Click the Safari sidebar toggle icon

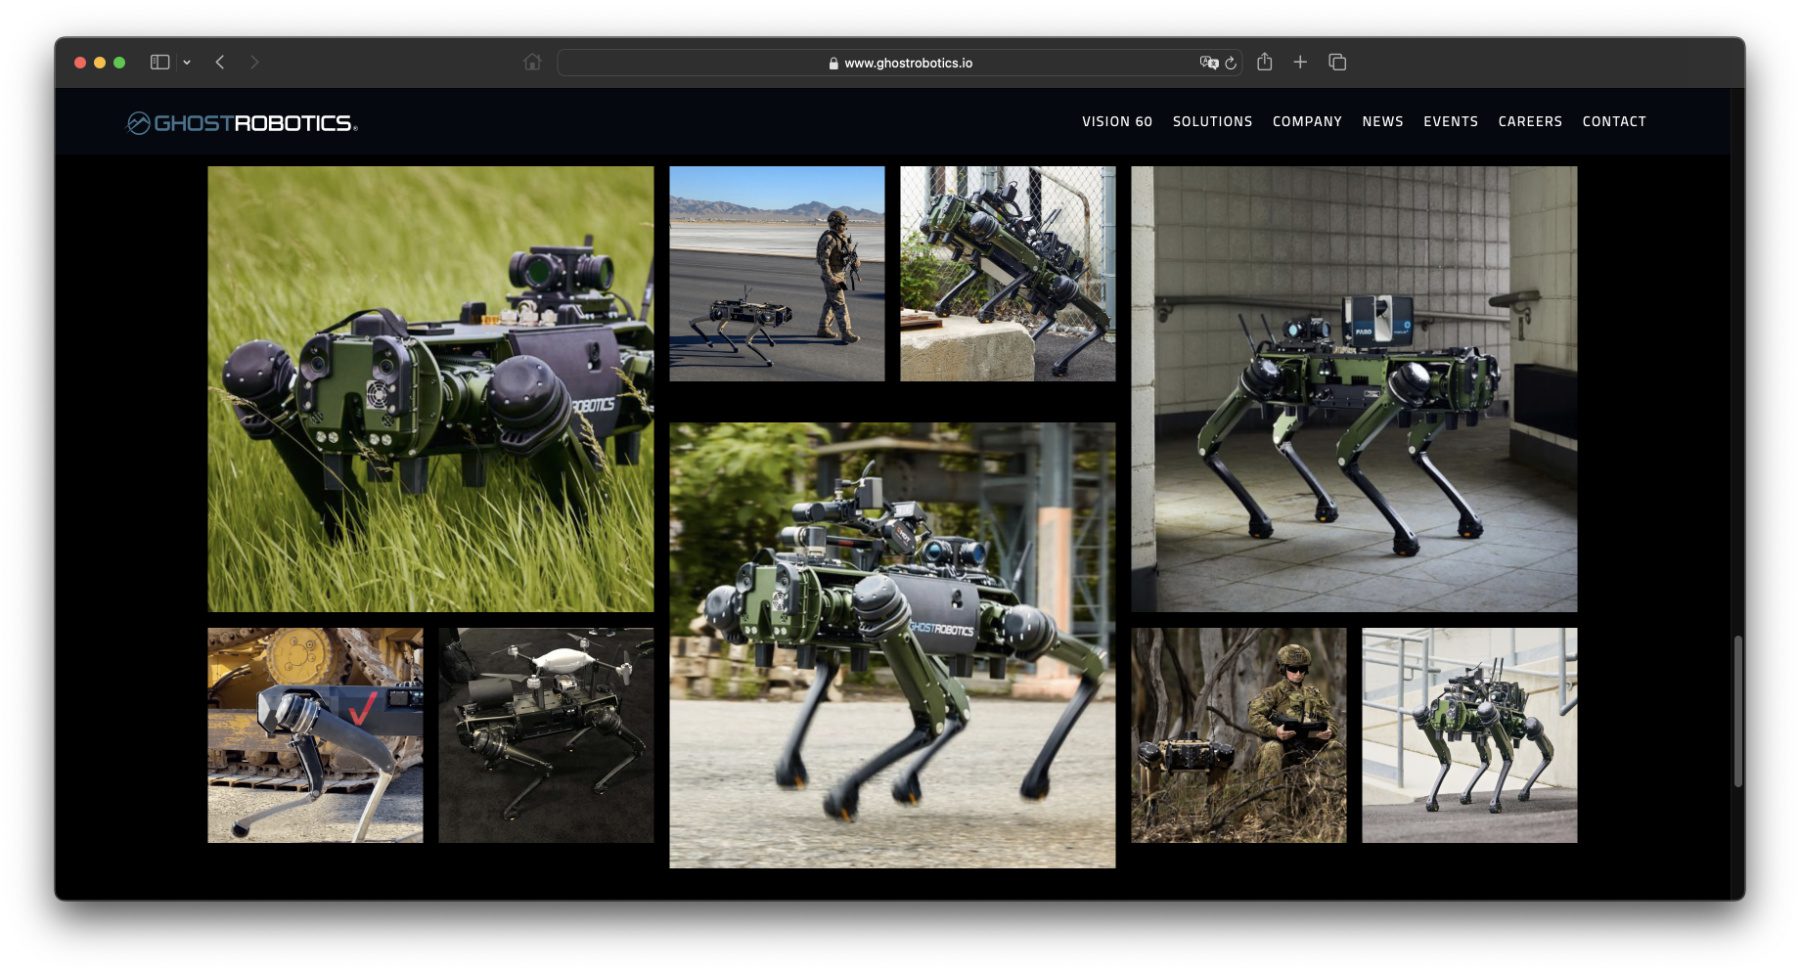coord(159,62)
